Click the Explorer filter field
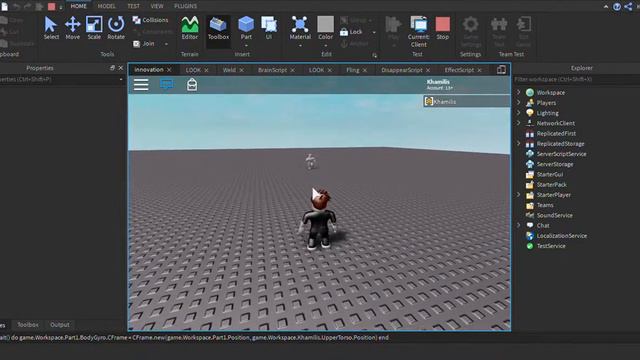 tap(576, 79)
